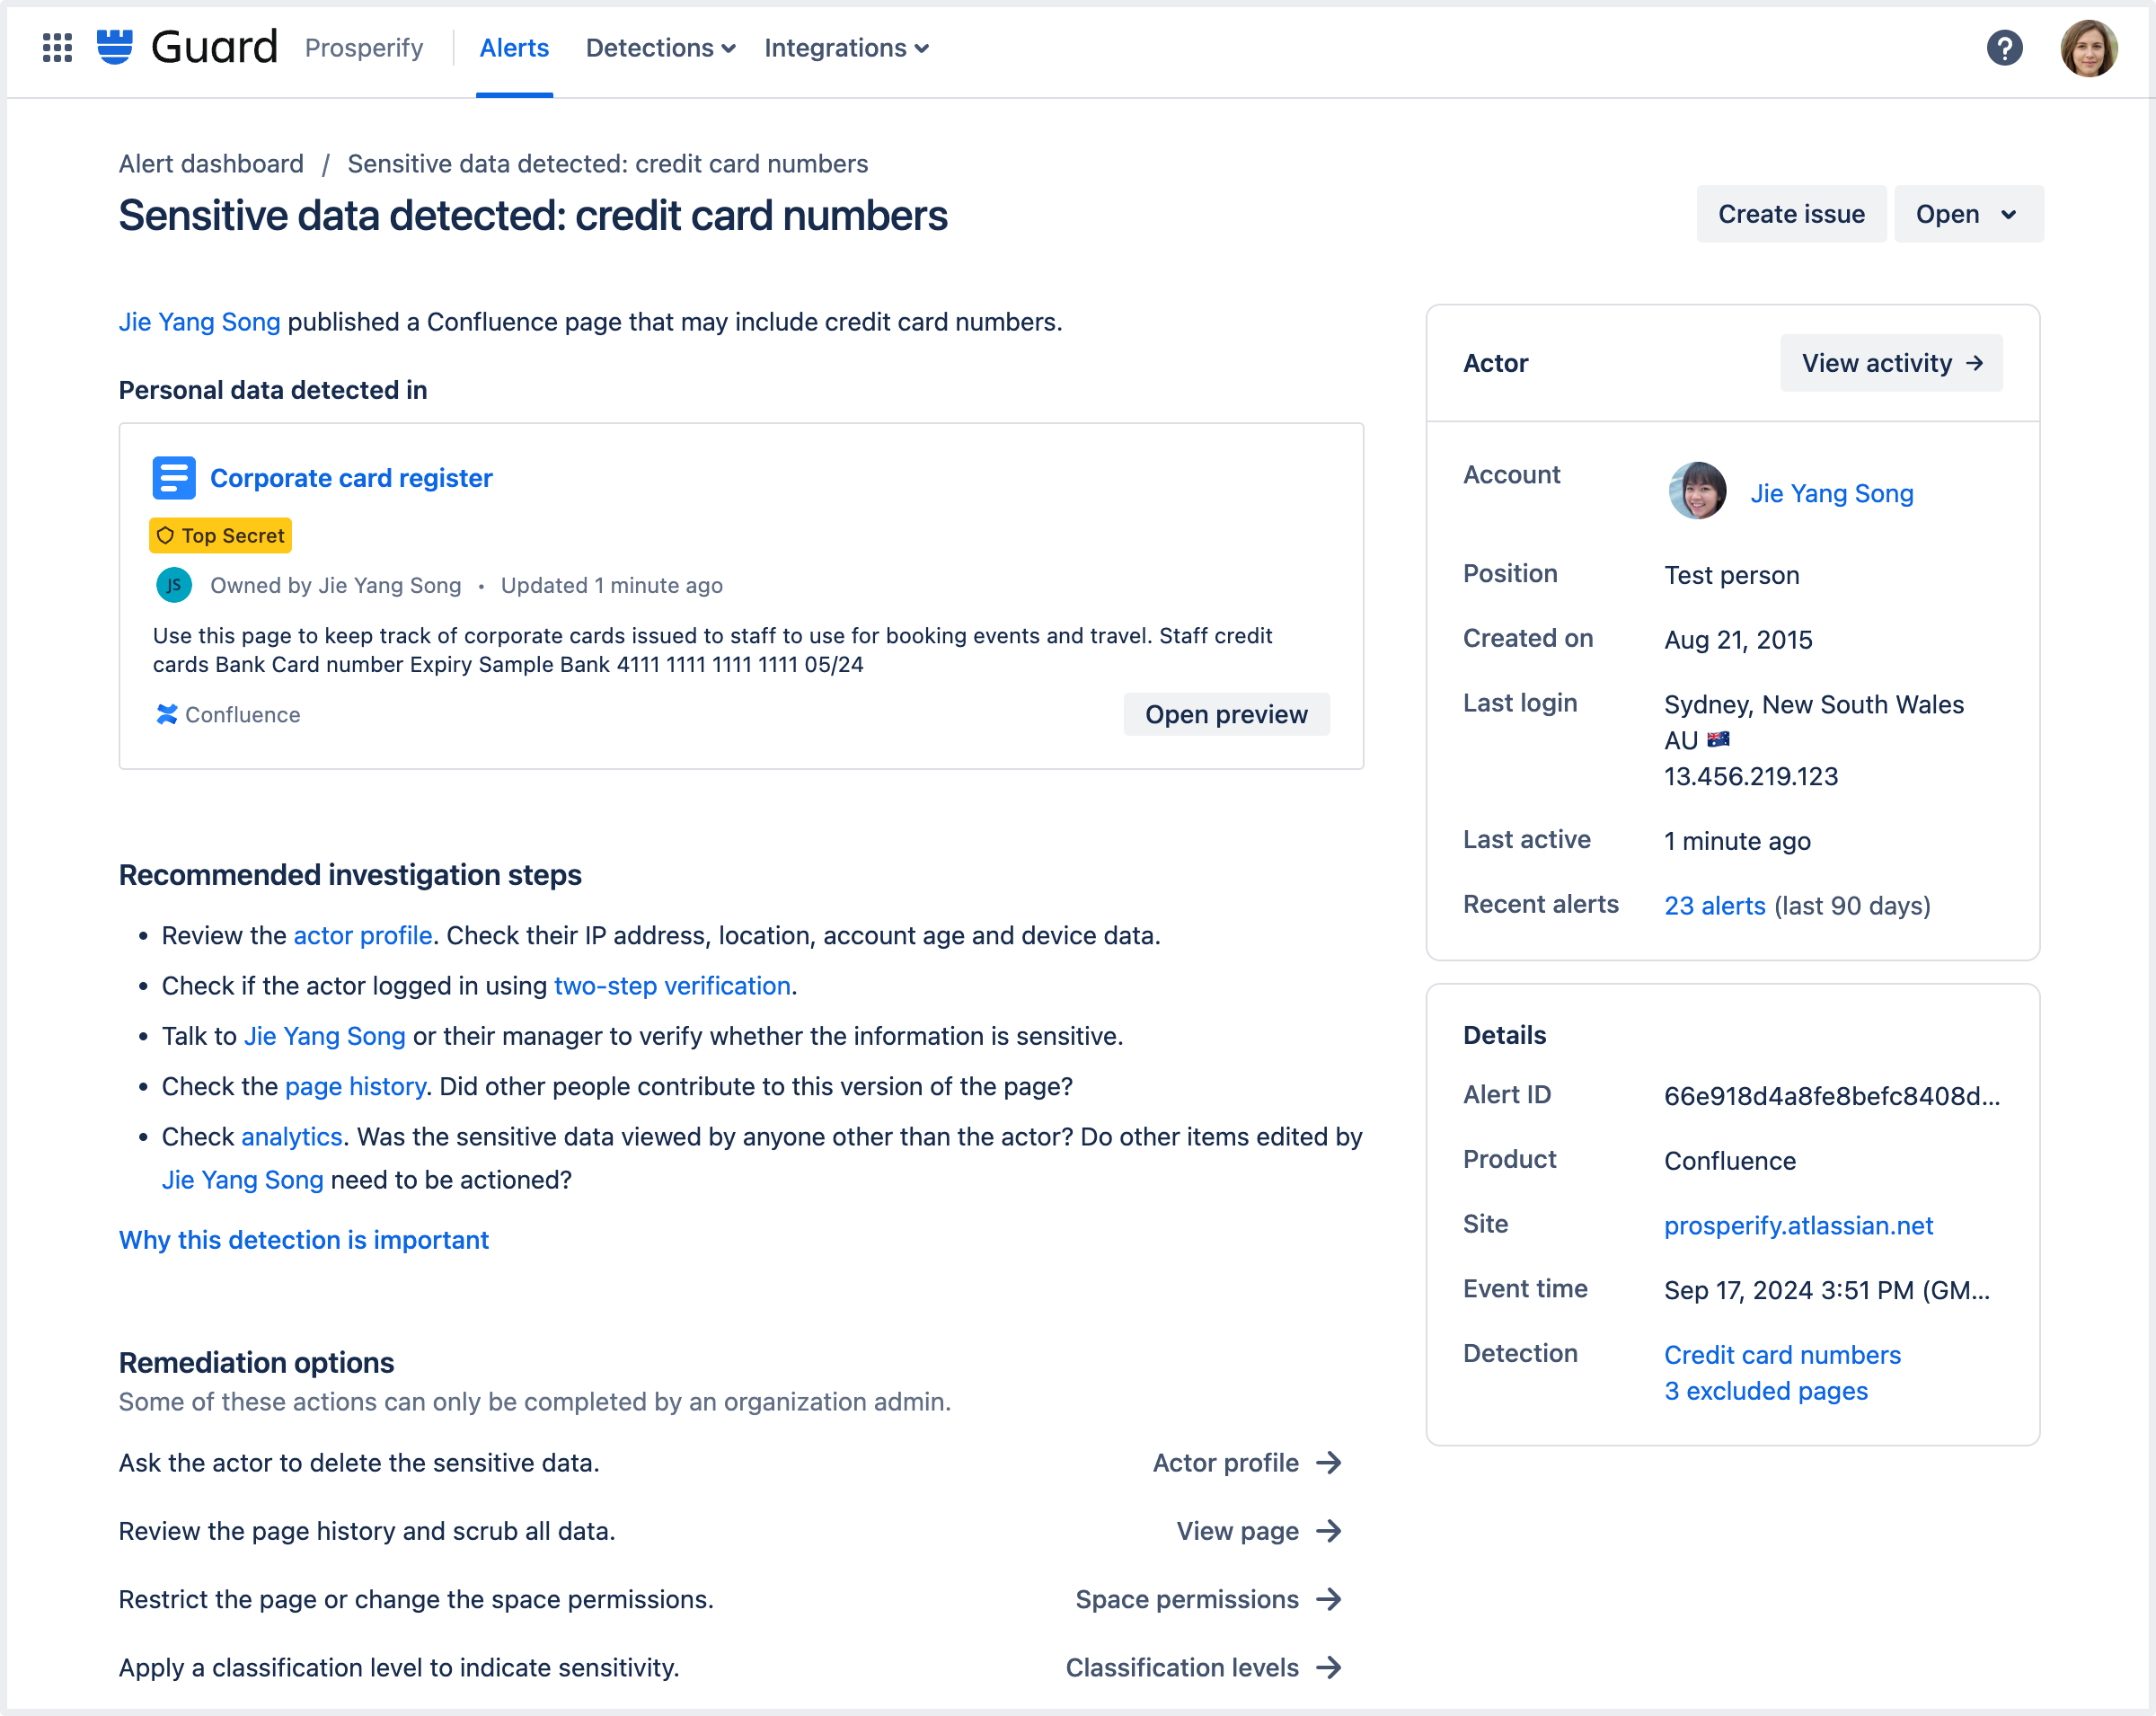Click the IP address 13.456.219.123
The width and height of the screenshot is (2156, 1716).
(x=1750, y=776)
